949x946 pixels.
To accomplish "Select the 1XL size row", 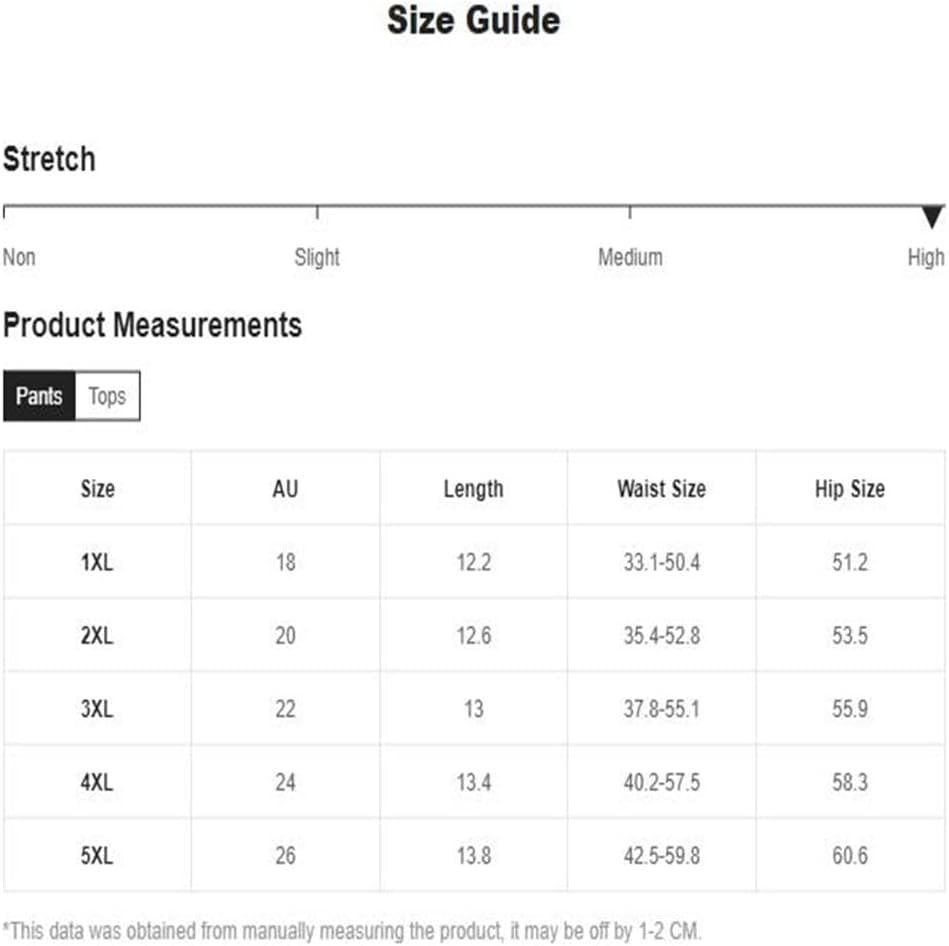I will pos(474,562).
